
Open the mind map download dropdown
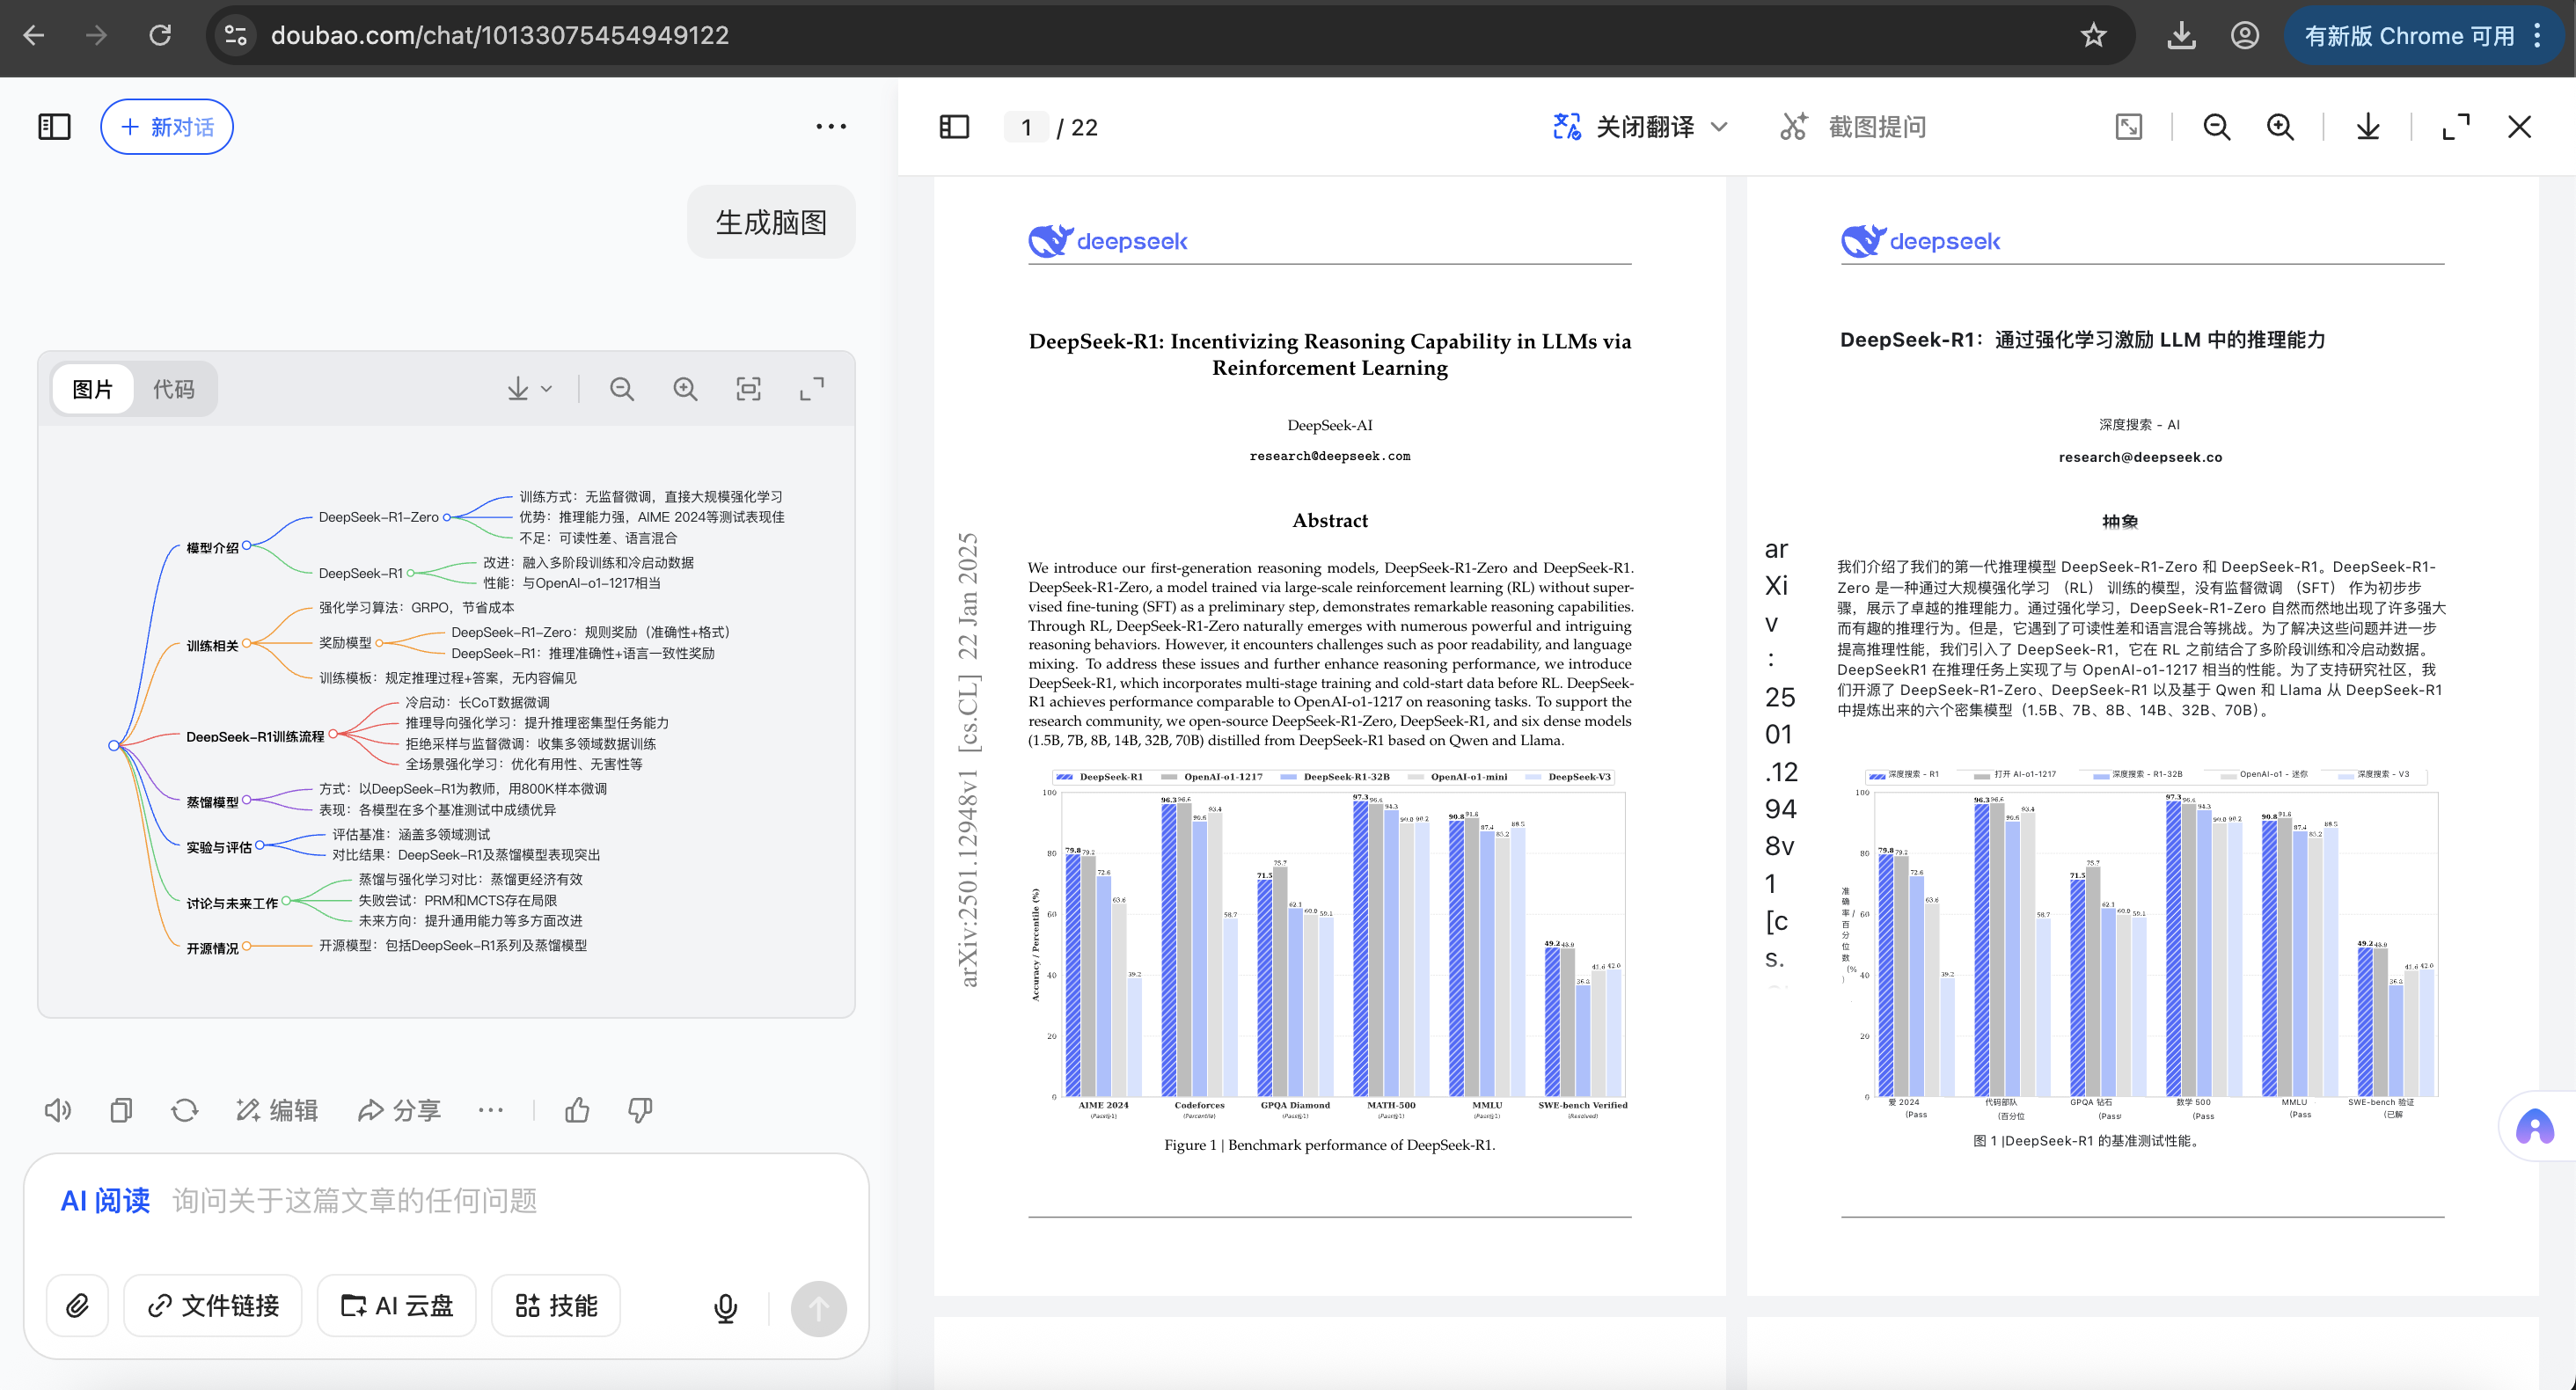(529, 389)
